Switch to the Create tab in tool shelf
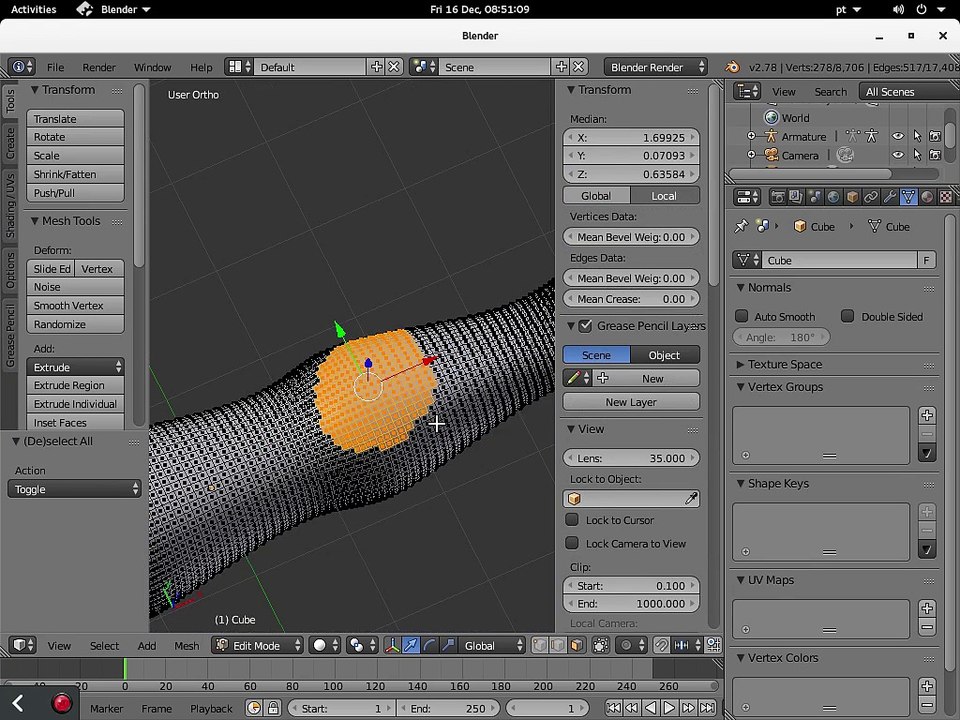The width and height of the screenshot is (960, 720). coord(10,143)
